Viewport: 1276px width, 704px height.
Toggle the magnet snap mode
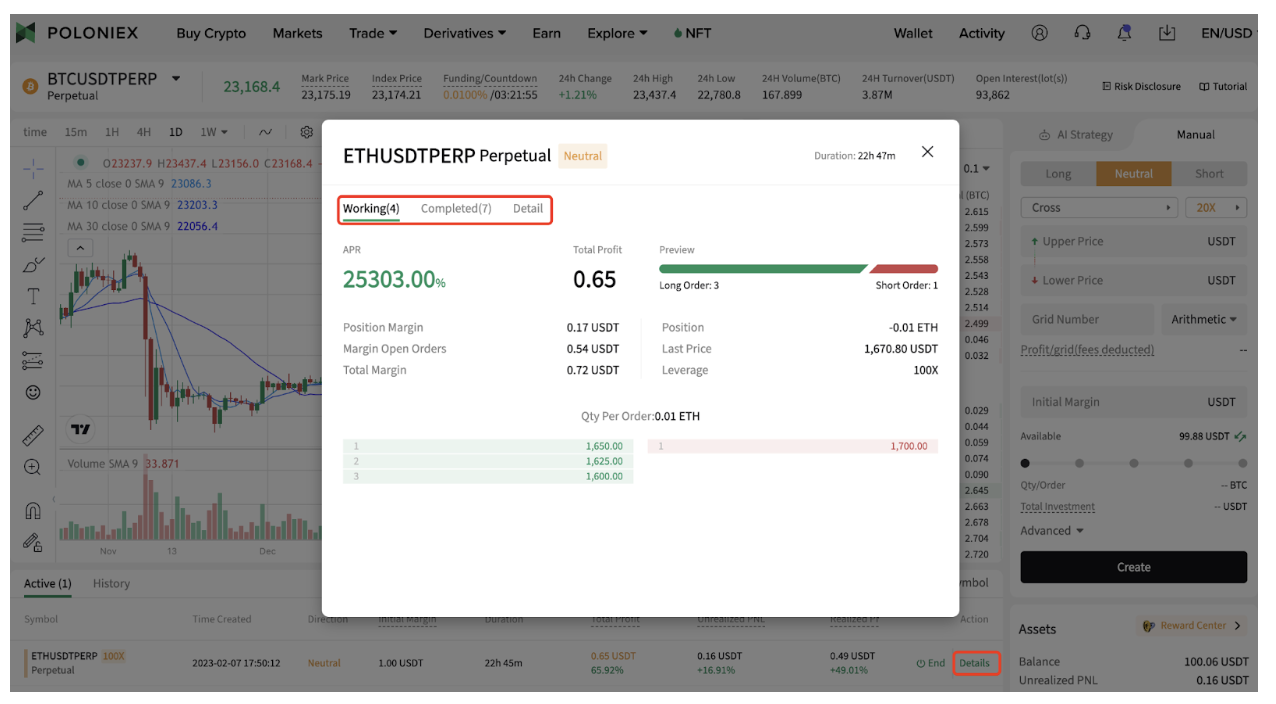pos(33,511)
